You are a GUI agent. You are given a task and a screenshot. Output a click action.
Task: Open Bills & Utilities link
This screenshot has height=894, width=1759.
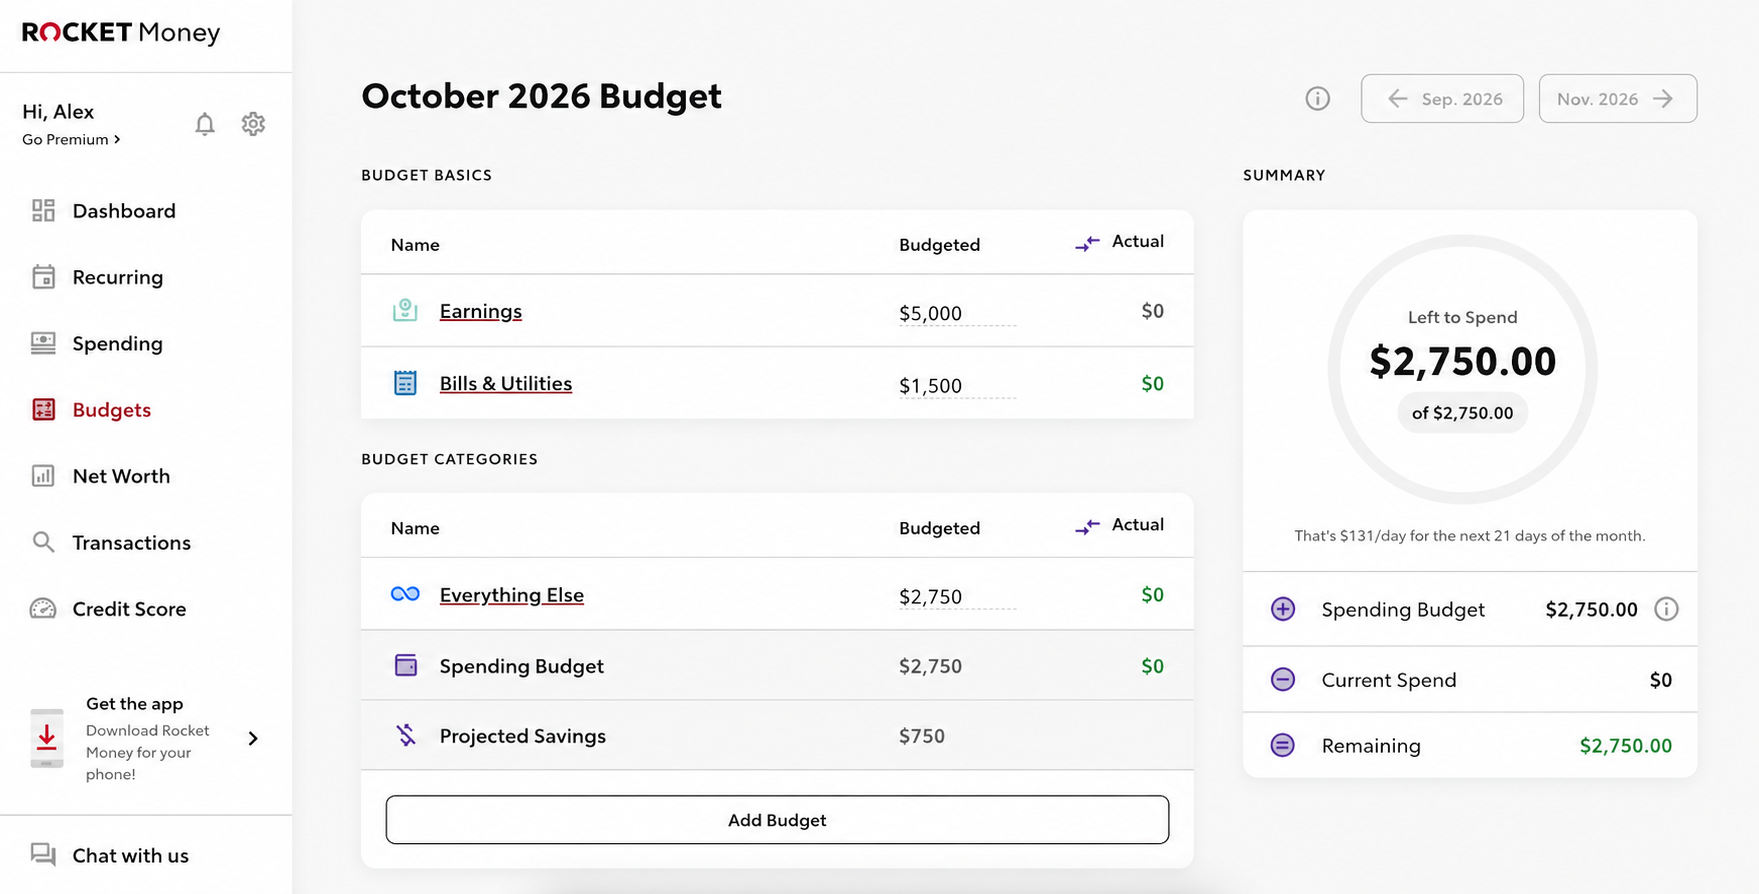(506, 383)
